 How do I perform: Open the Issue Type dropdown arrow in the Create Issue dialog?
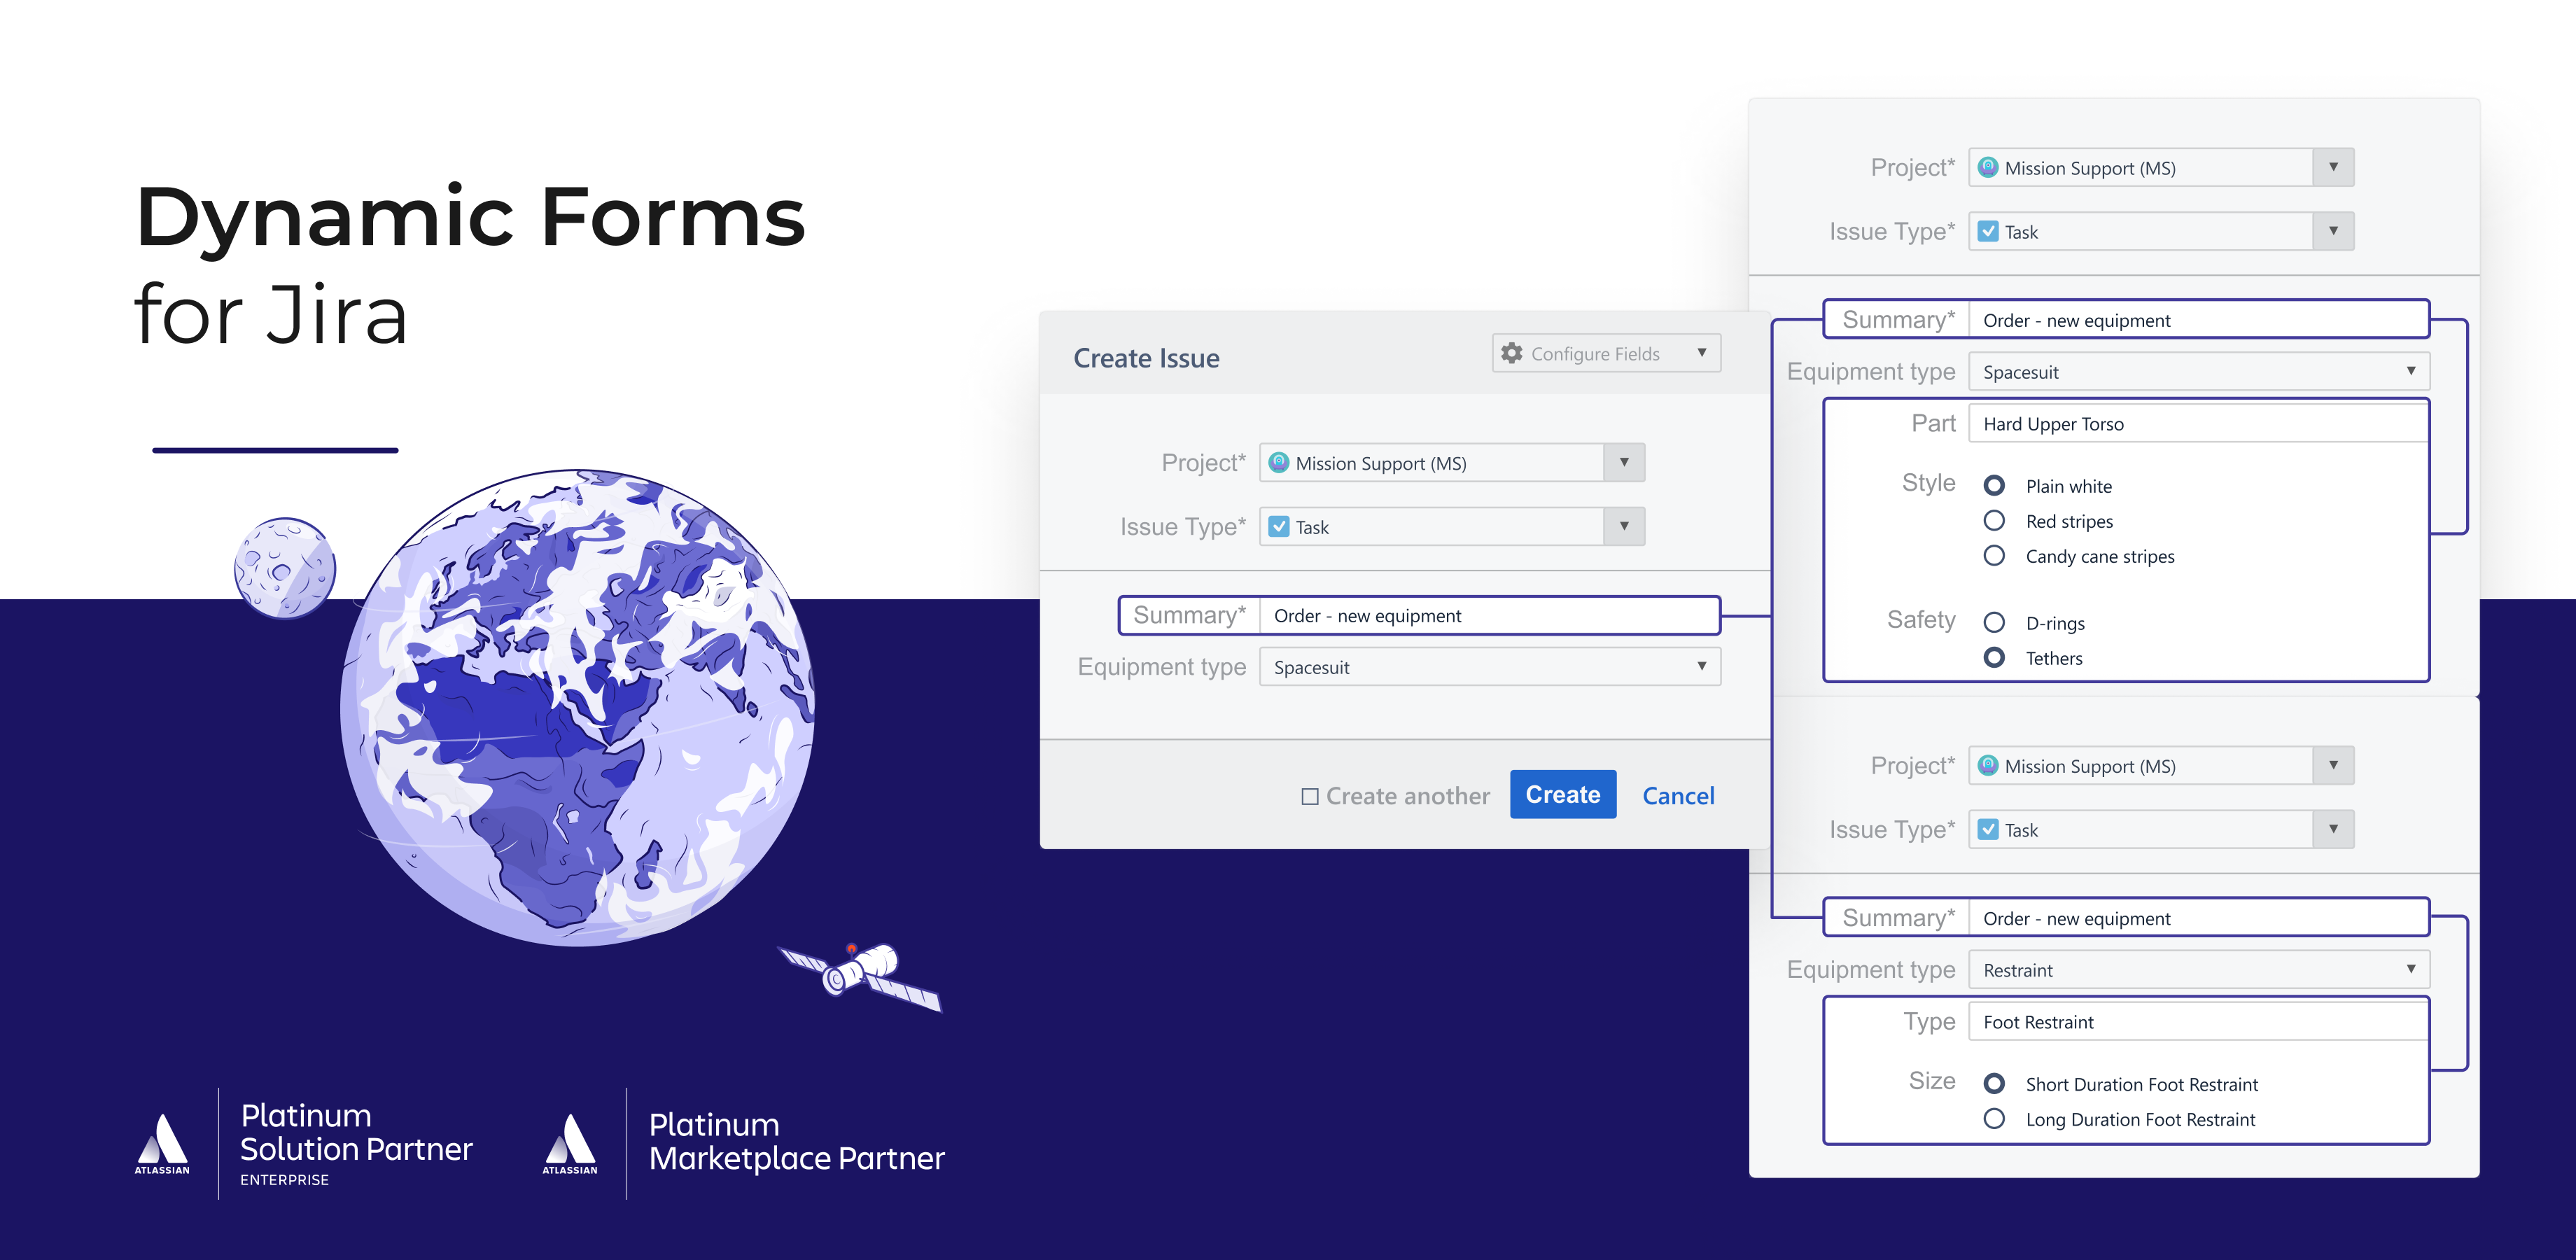point(1624,527)
